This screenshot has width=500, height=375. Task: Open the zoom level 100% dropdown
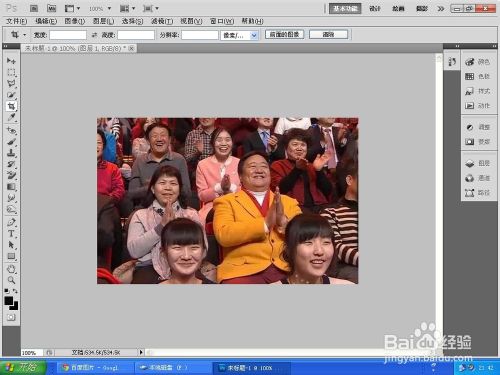tap(100, 8)
